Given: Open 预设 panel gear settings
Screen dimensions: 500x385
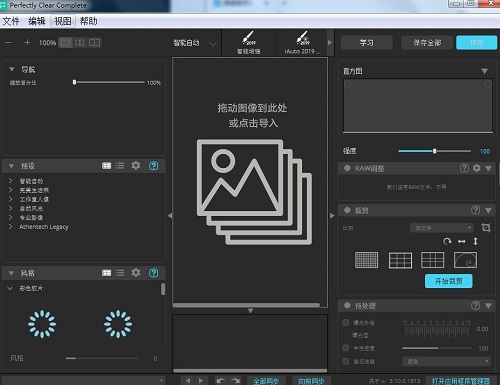Looking at the screenshot, I should tap(136, 165).
